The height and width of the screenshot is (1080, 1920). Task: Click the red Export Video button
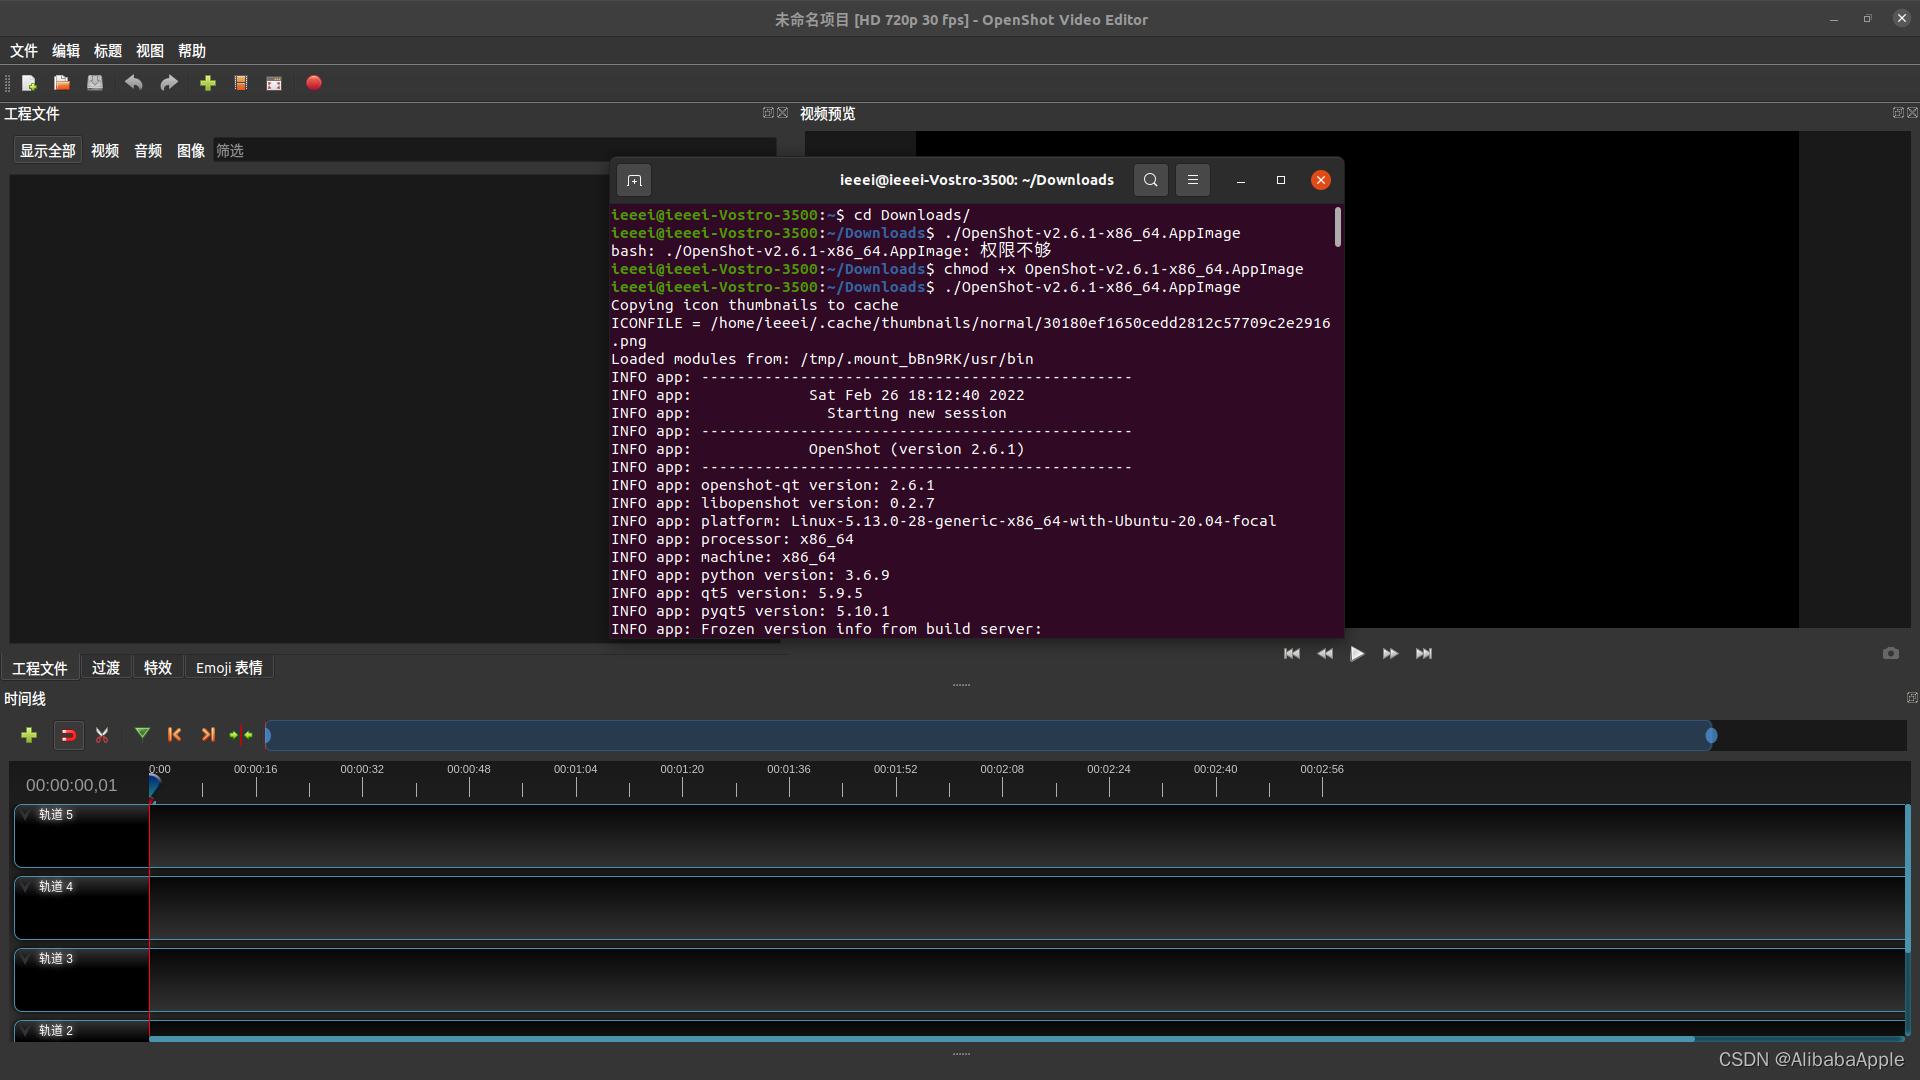(x=314, y=83)
